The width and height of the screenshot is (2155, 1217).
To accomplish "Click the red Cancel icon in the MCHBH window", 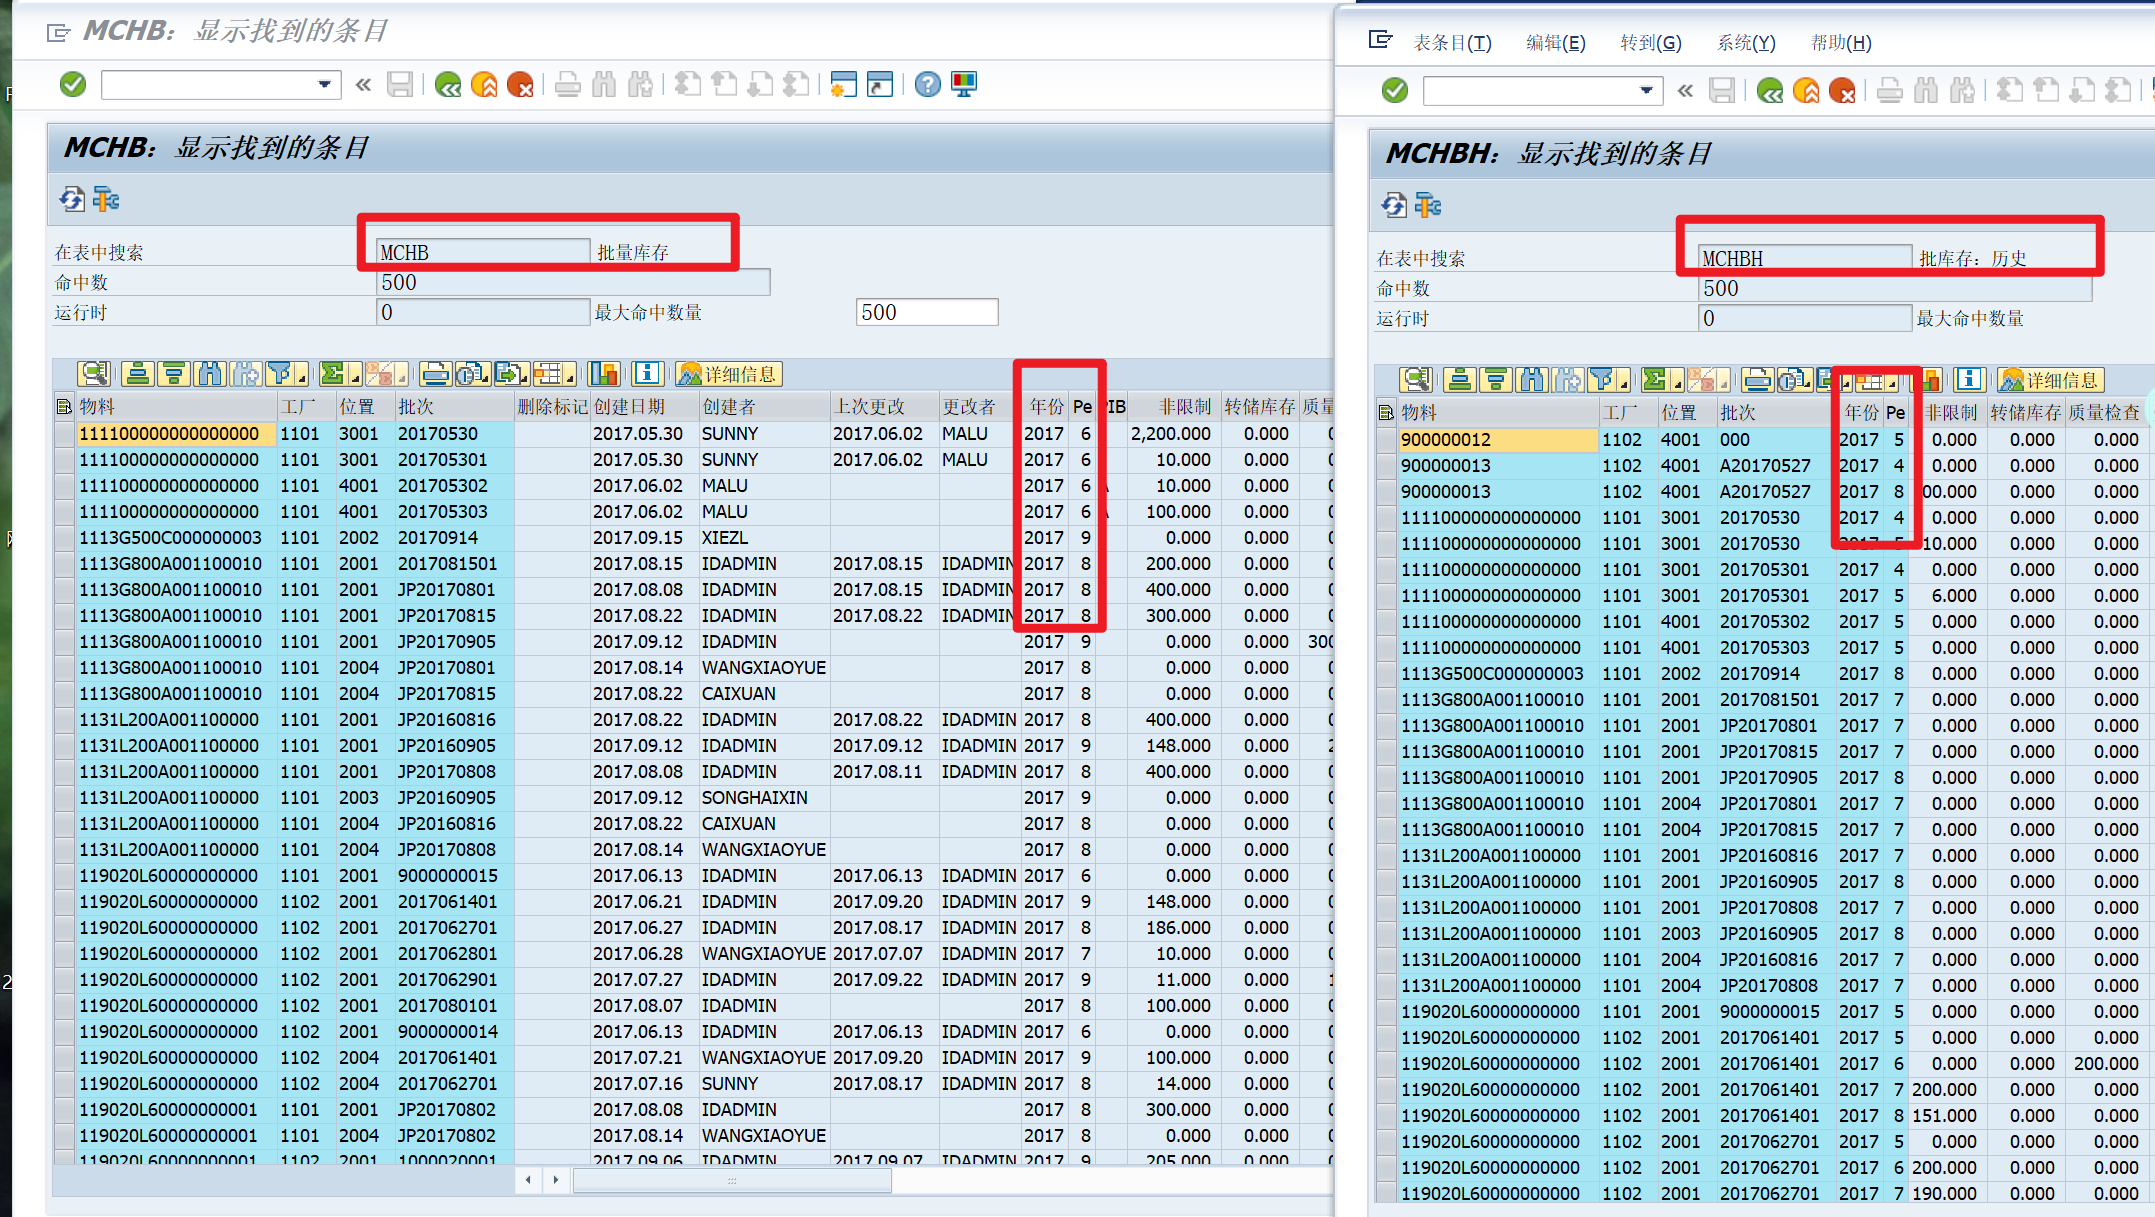I will (x=1842, y=92).
